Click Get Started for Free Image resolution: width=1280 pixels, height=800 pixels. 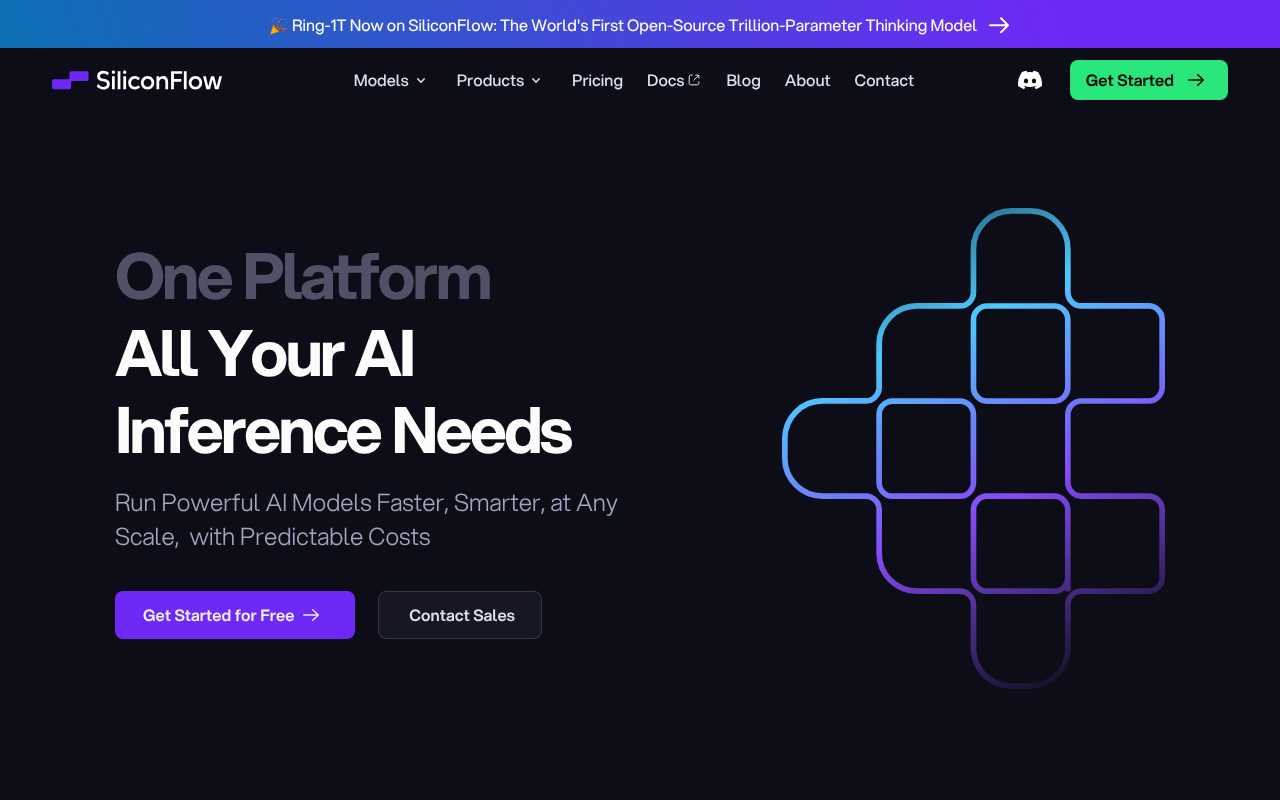tap(234, 615)
